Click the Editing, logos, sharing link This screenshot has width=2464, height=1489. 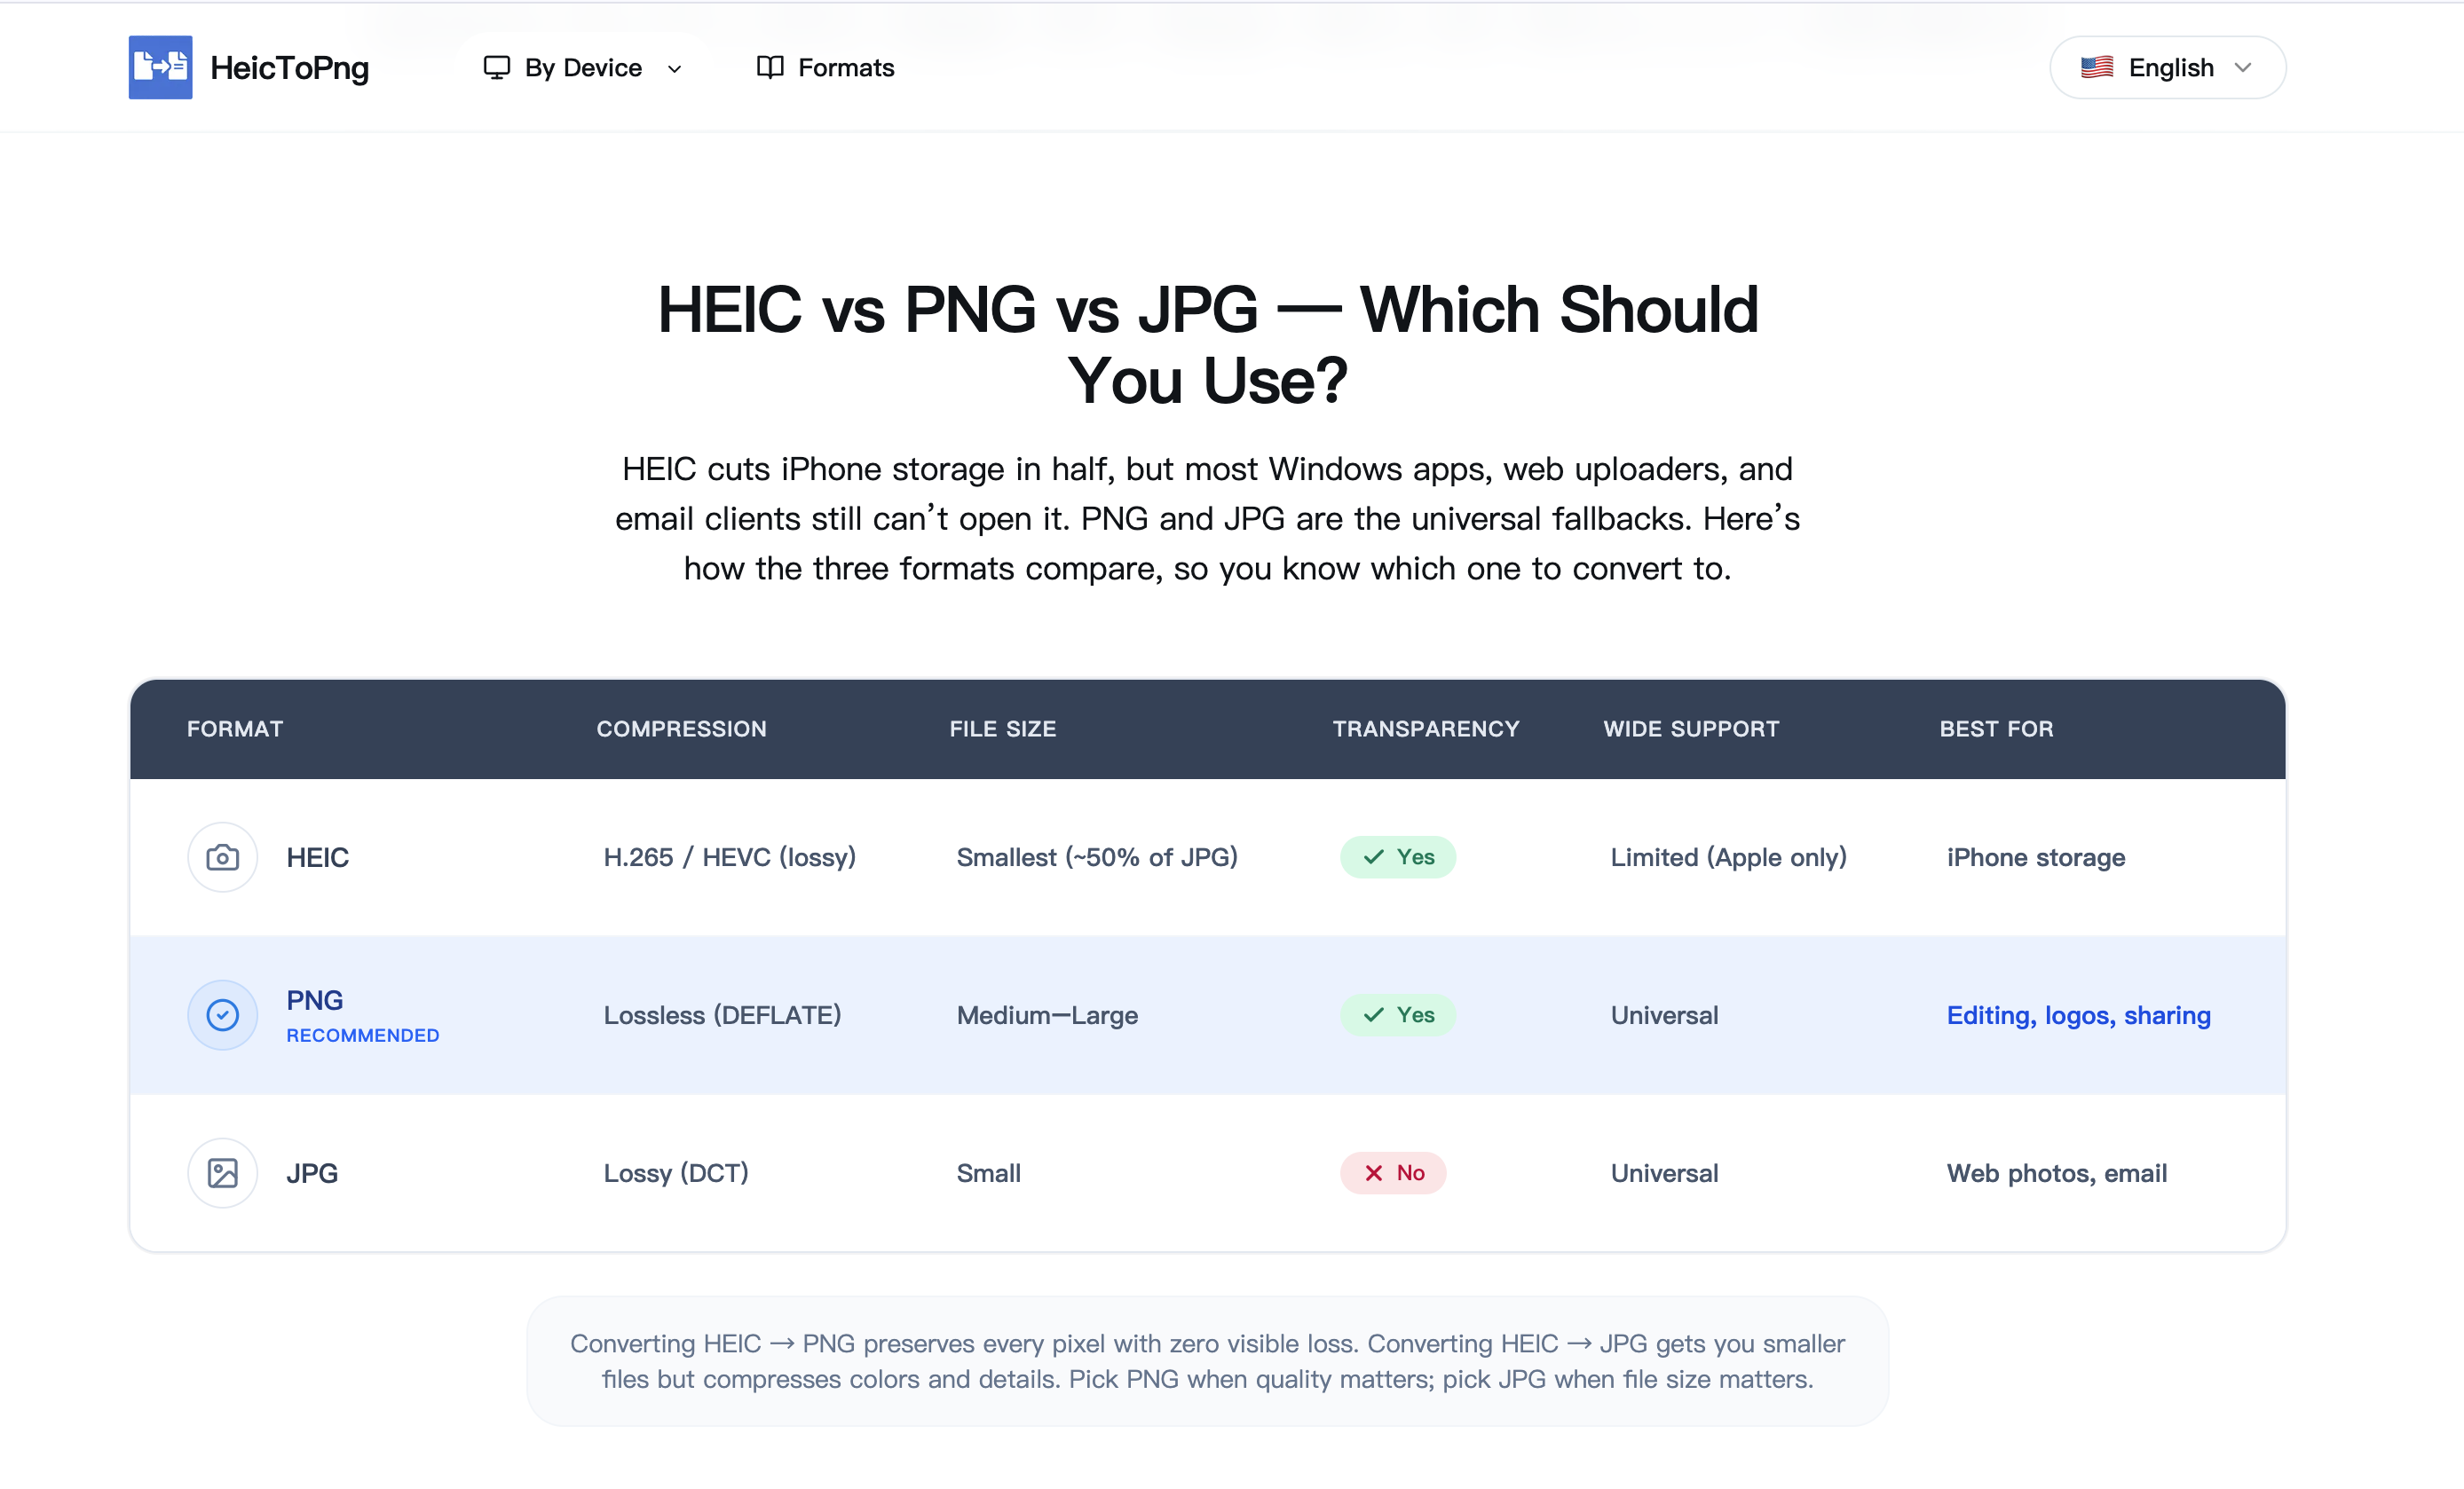[x=2078, y=1015]
